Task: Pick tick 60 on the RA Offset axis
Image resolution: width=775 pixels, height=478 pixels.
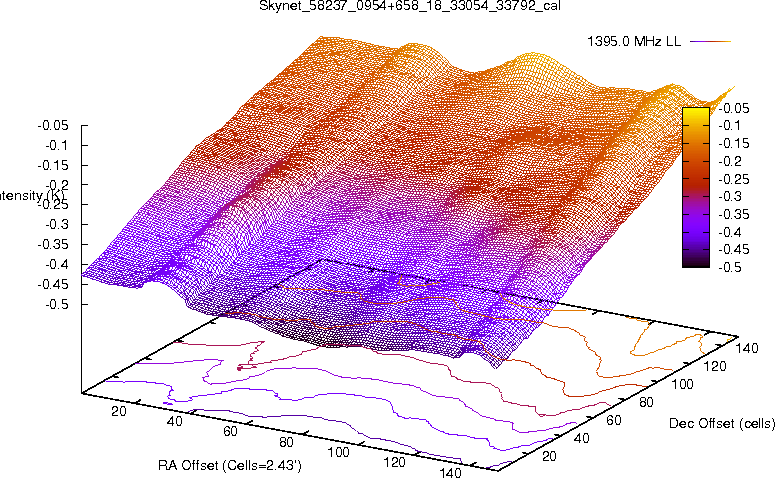Action: pos(230,431)
